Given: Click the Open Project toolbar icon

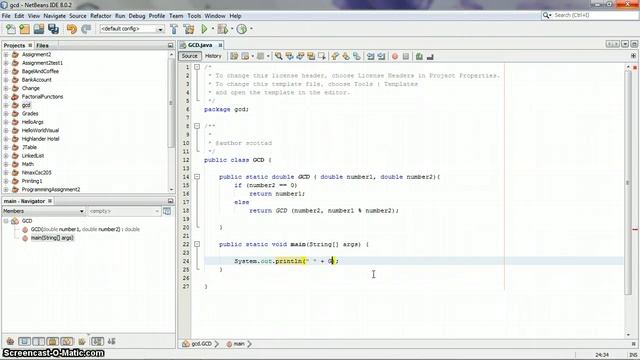Looking at the screenshot, I should pos(39,29).
